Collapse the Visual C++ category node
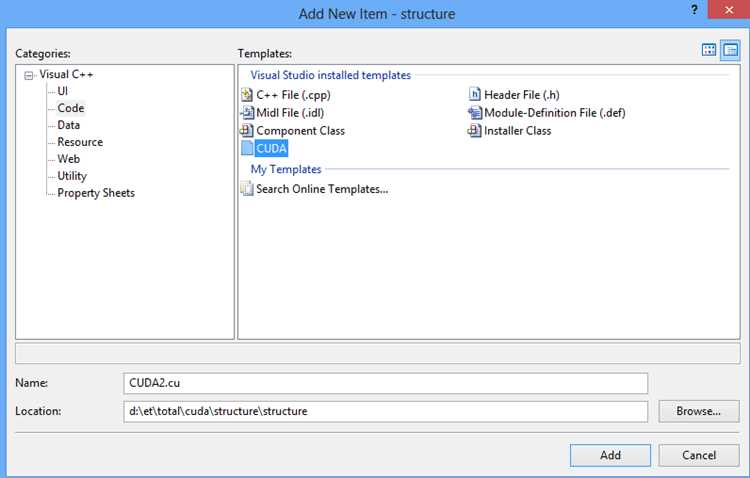750x478 pixels. pos(29,76)
